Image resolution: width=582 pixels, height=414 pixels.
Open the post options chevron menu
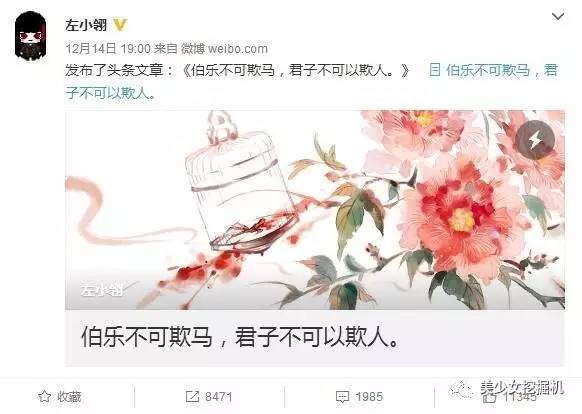[x=558, y=17]
